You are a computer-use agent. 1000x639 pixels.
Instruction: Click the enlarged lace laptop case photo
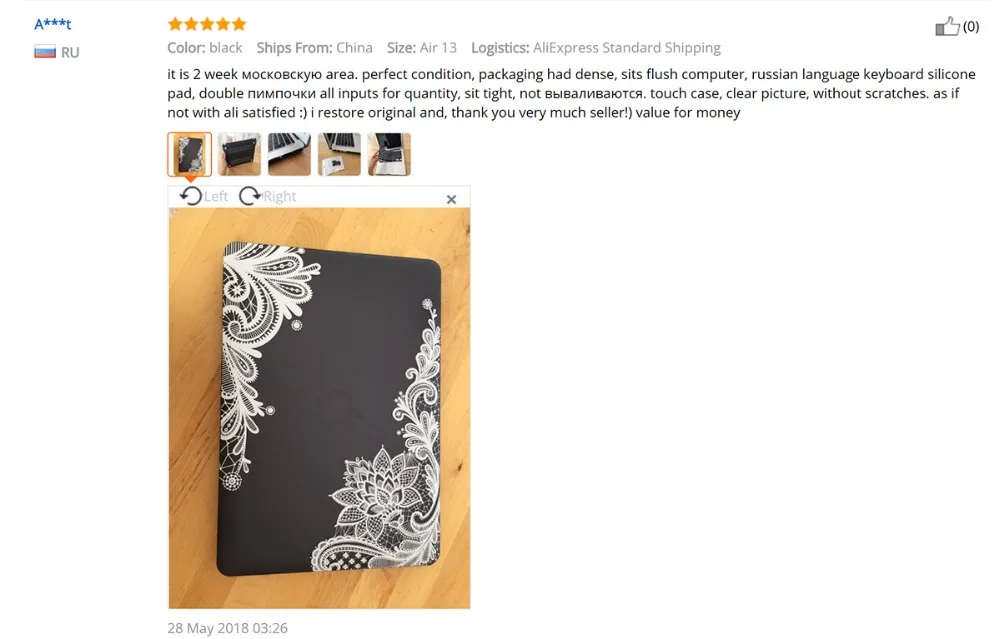coord(320,408)
